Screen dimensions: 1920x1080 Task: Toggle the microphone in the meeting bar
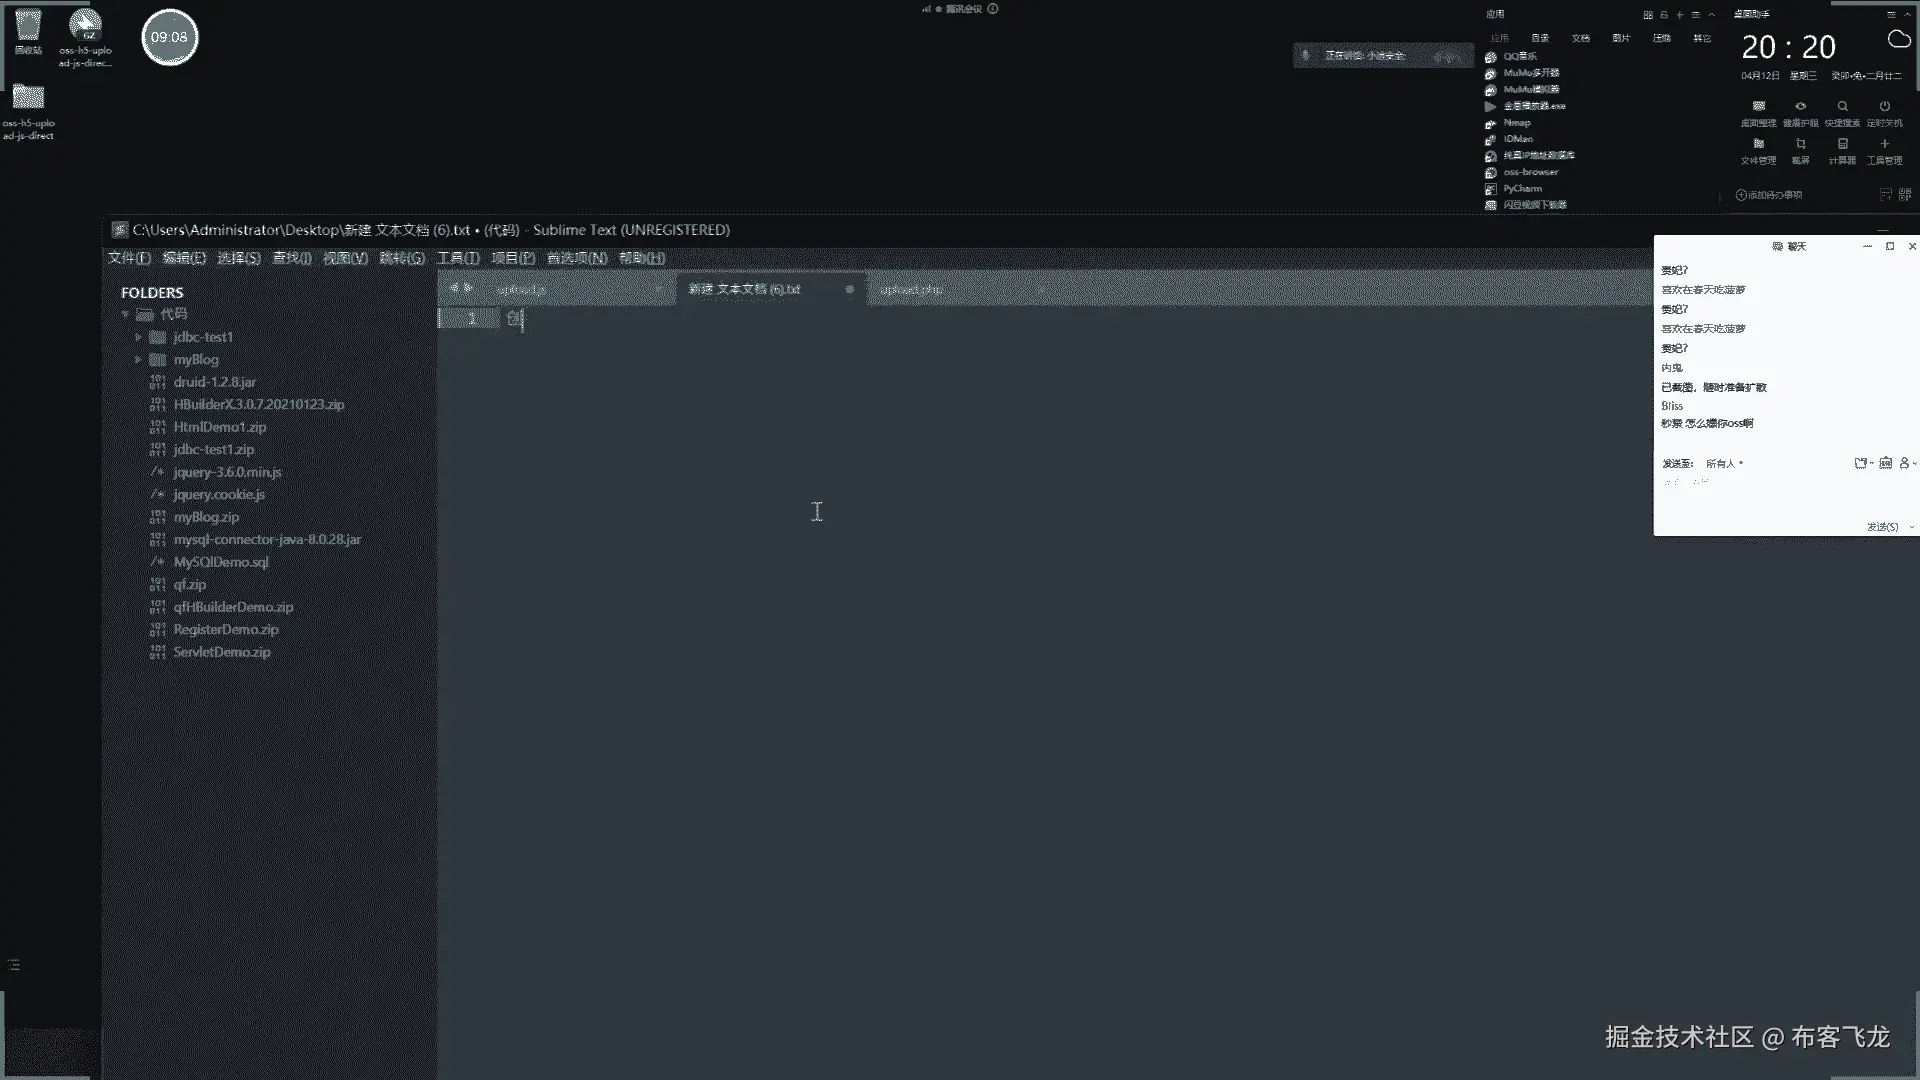pyautogui.click(x=1305, y=55)
